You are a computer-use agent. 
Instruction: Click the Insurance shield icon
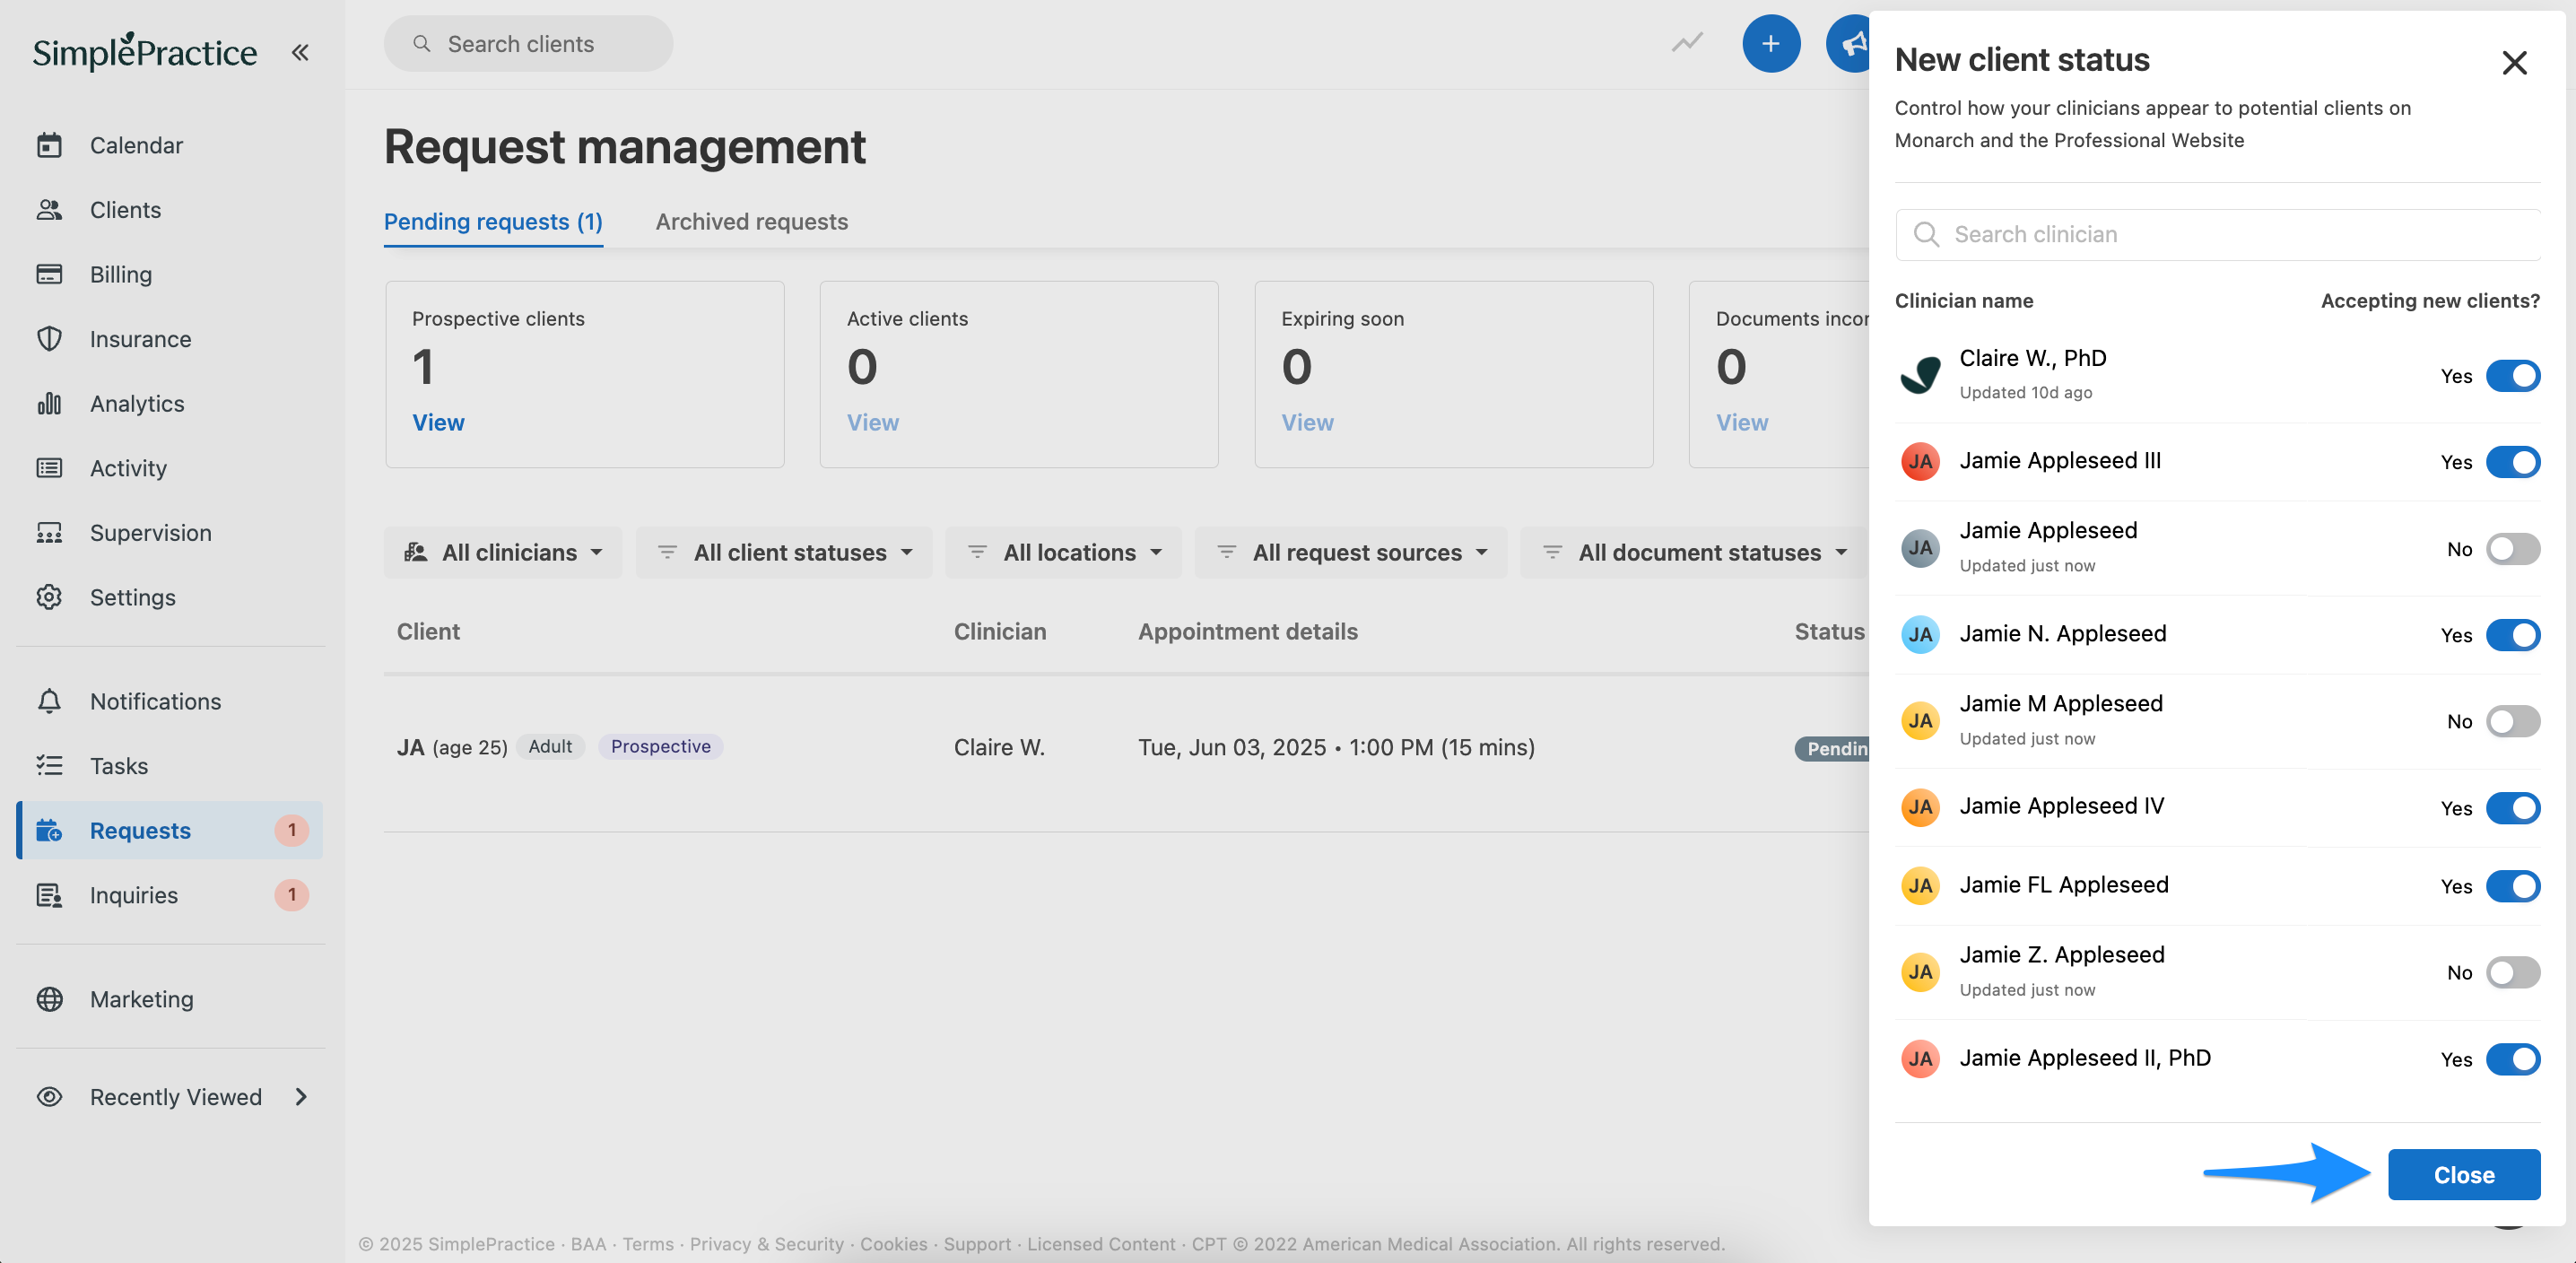[49, 339]
